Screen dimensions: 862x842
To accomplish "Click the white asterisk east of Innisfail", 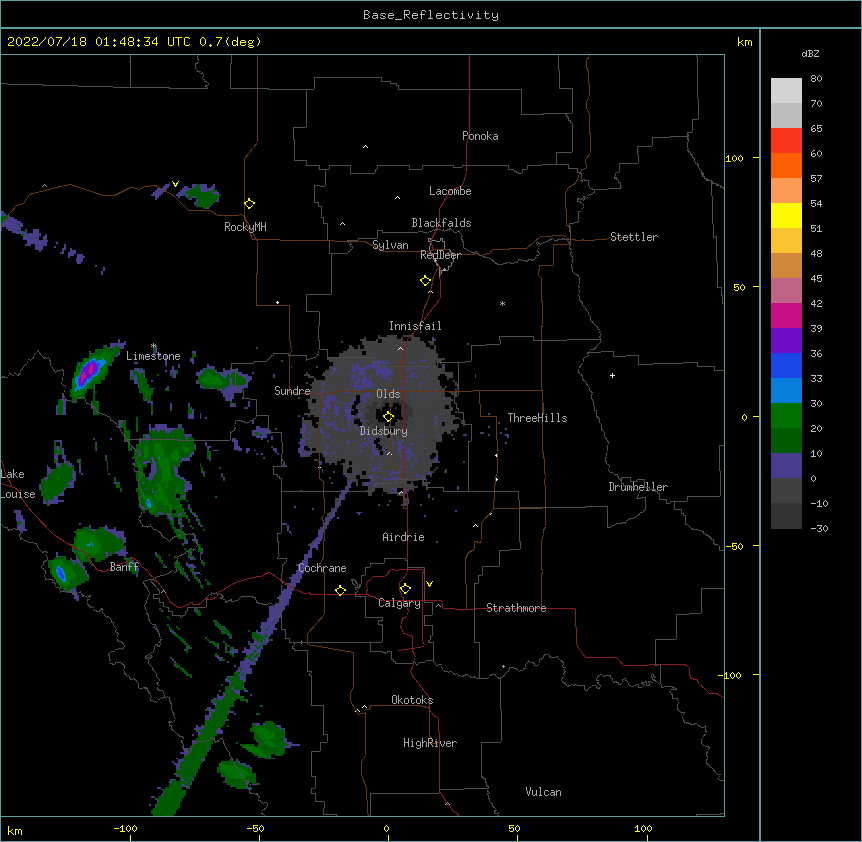I will 502,303.
